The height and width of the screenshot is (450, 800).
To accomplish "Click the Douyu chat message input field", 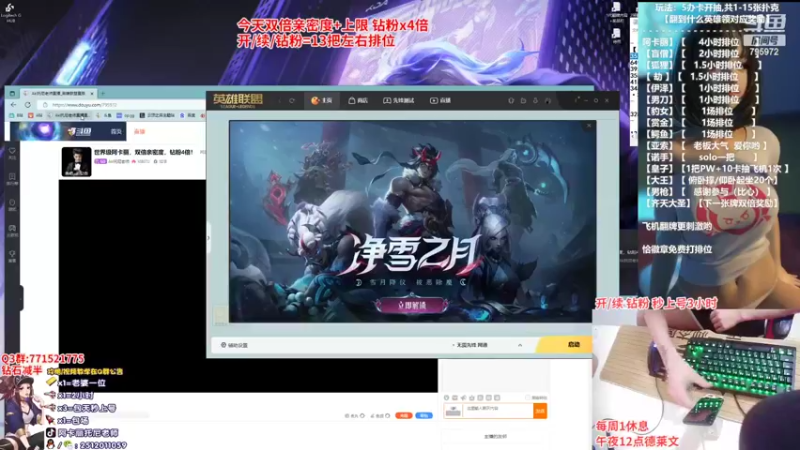I will [498, 410].
